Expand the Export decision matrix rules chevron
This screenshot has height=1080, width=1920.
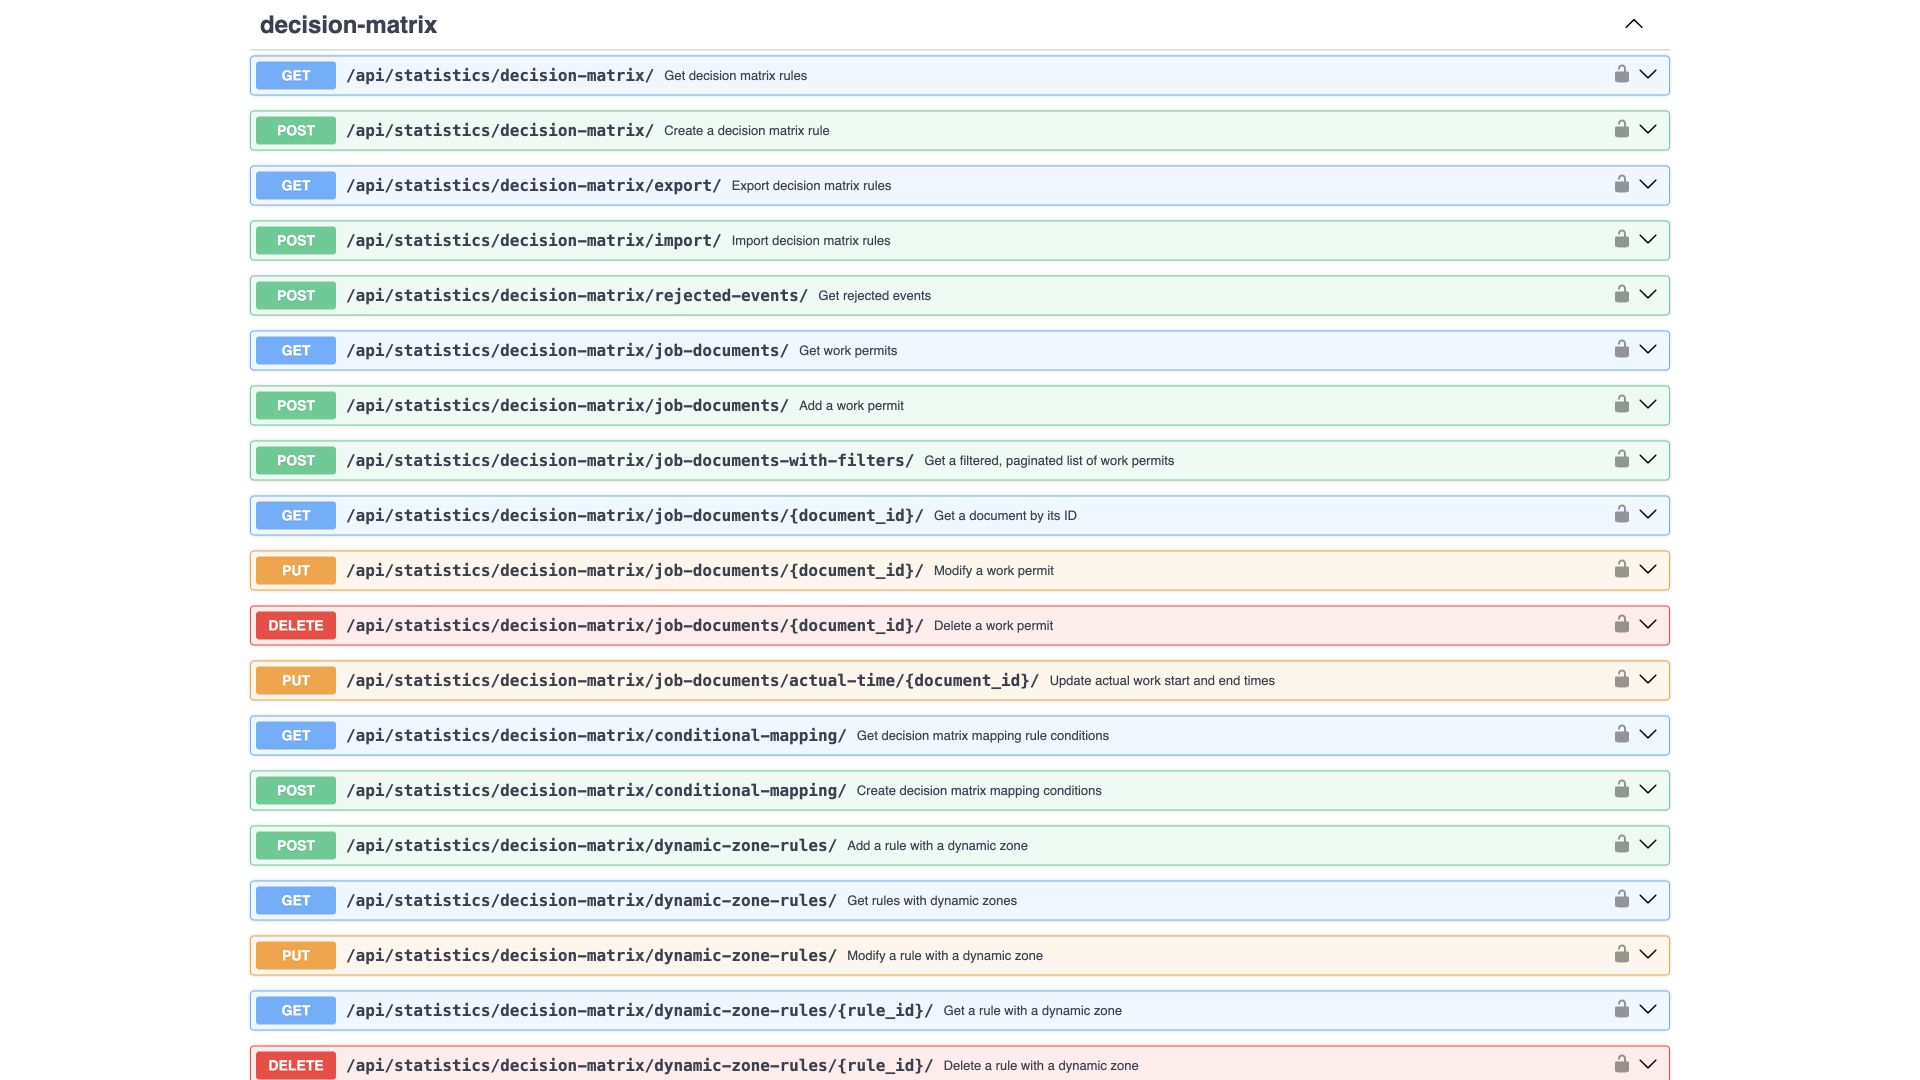[1648, 184]
